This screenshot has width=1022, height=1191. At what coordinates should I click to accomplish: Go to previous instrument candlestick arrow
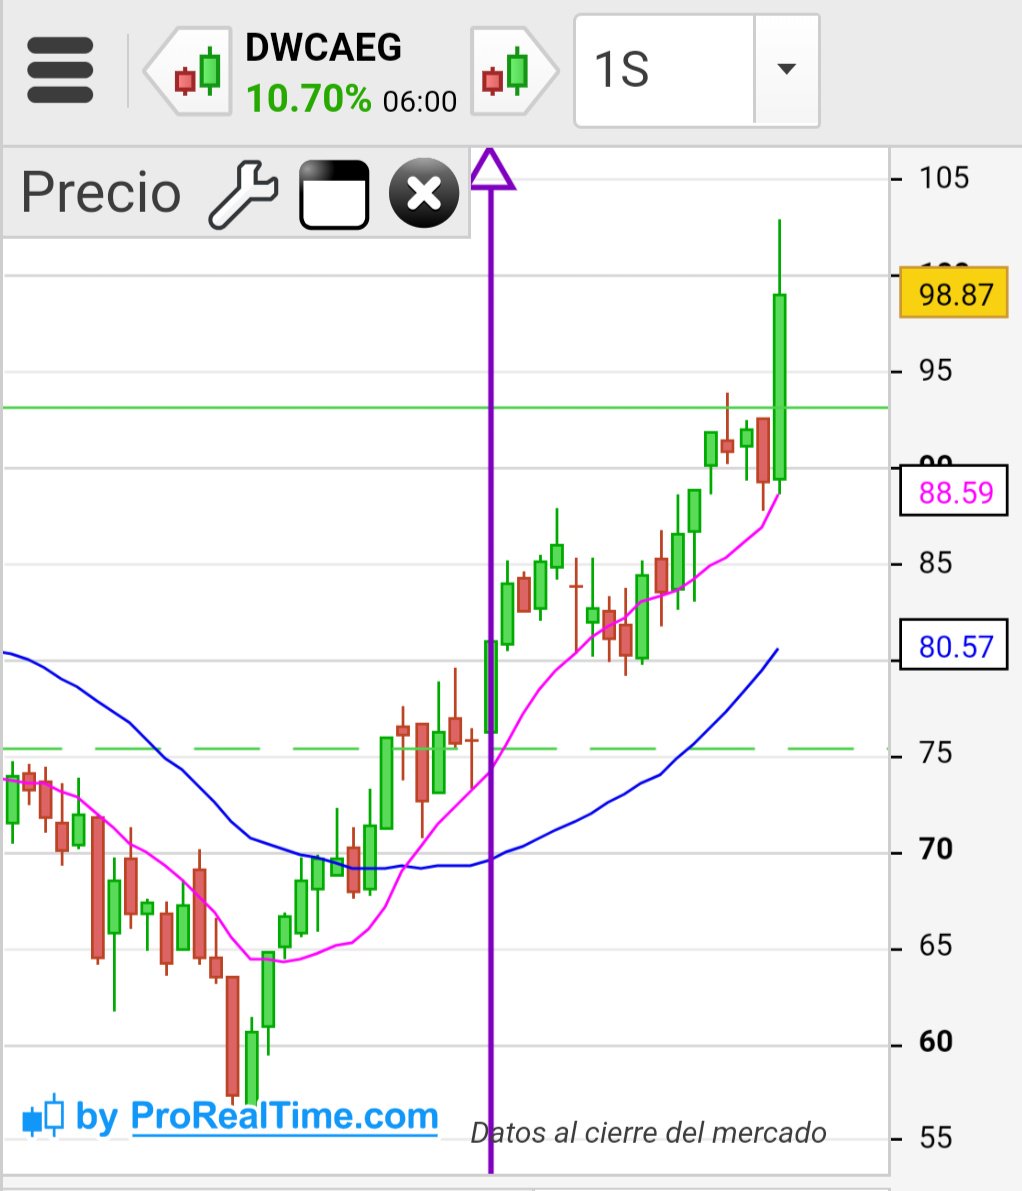coord(188,71)
